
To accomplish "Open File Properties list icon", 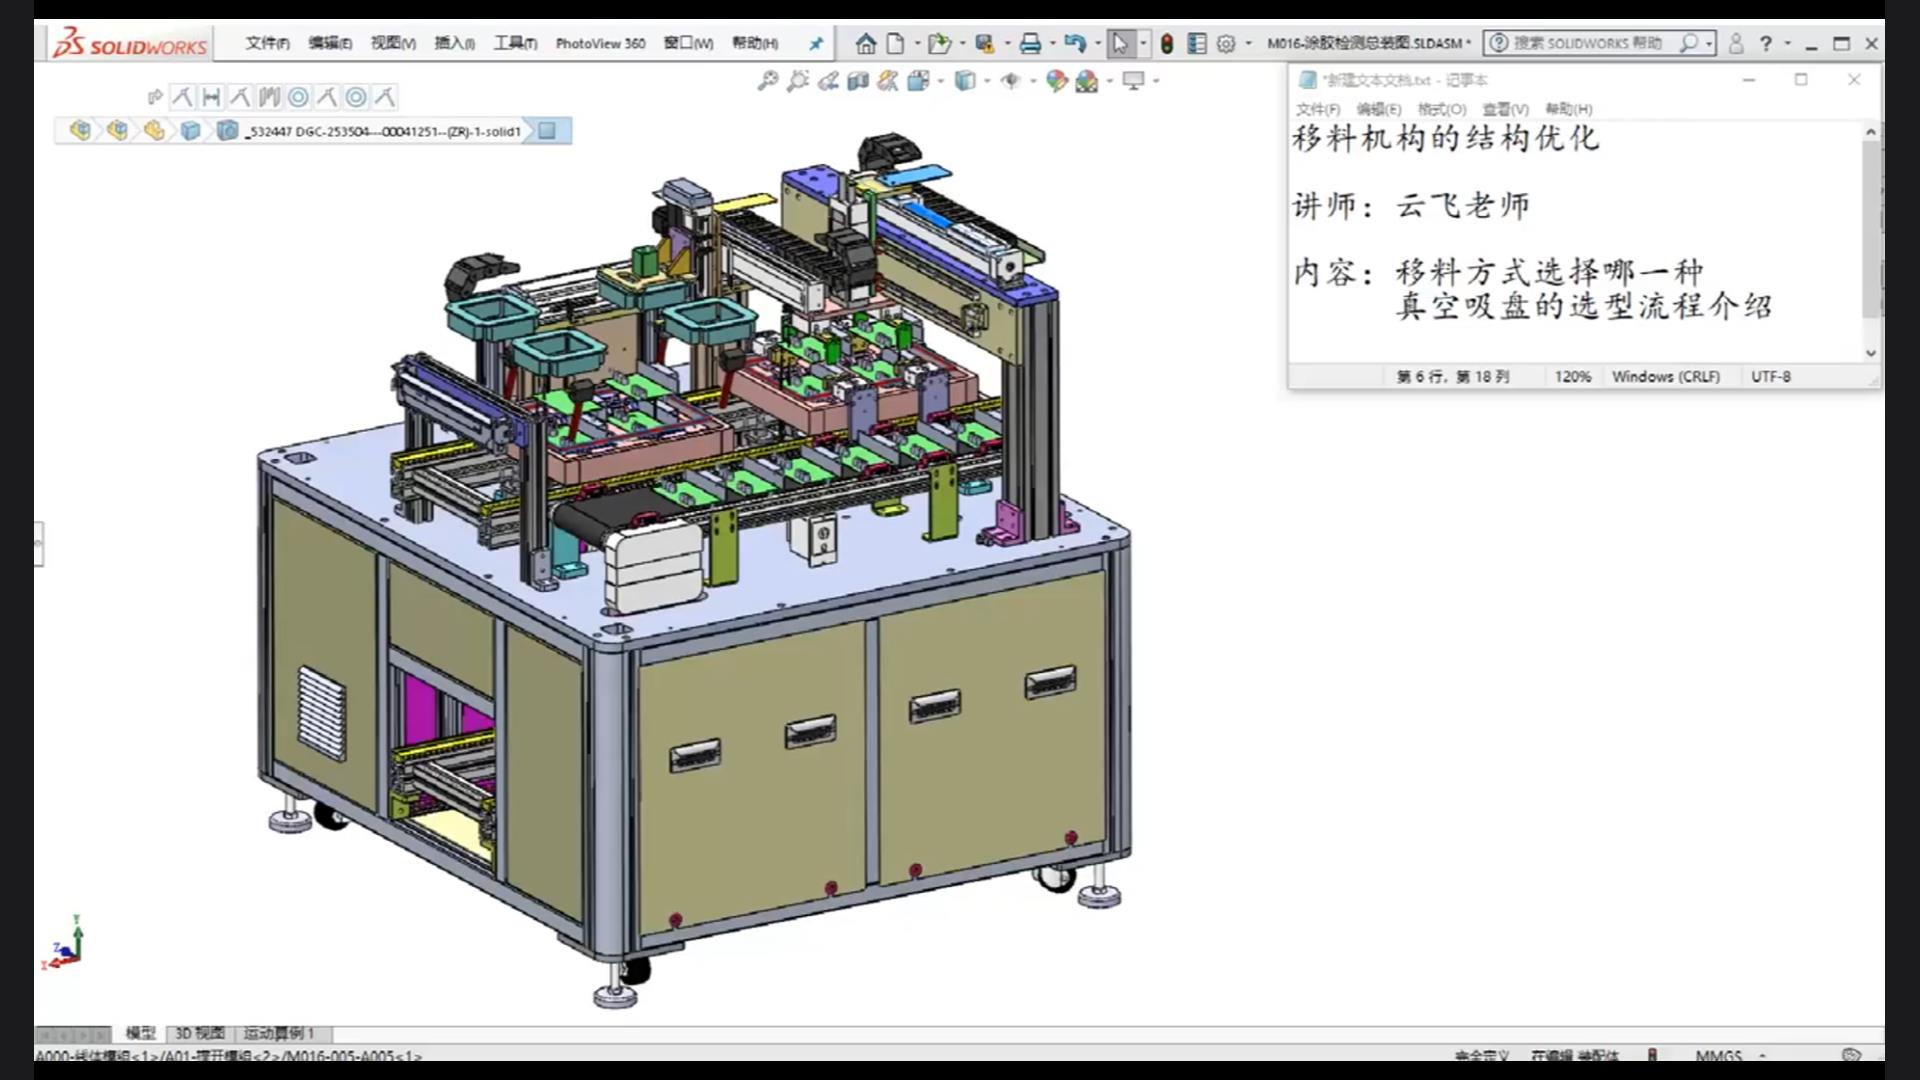I will pyautogui.click(x=1197, y=43).
